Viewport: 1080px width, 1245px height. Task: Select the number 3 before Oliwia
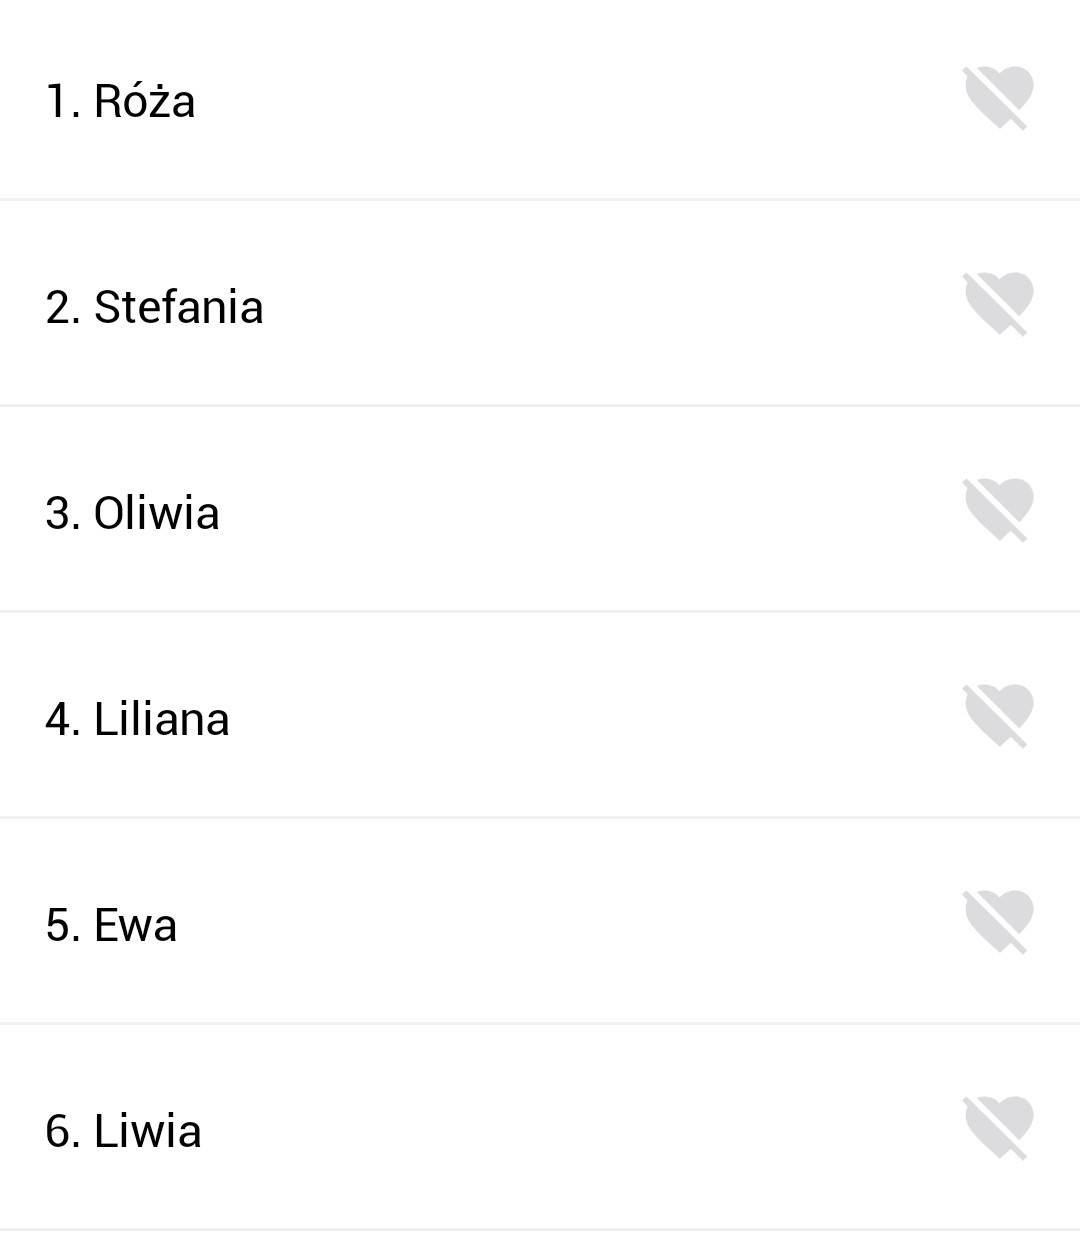pos(60,513)
